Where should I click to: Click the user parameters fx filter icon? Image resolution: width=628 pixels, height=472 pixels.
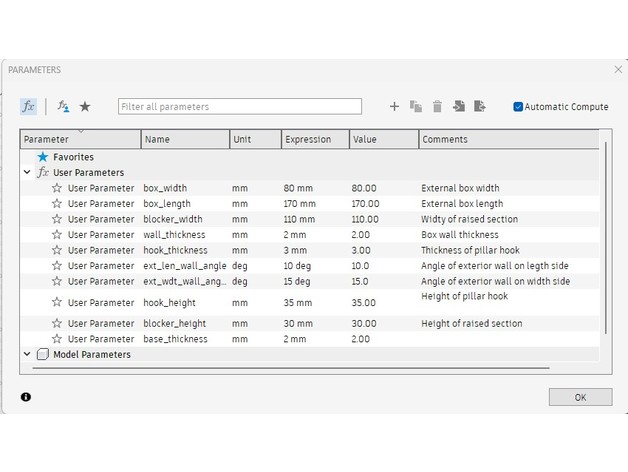pyautogui.click(x=63, y=106)
